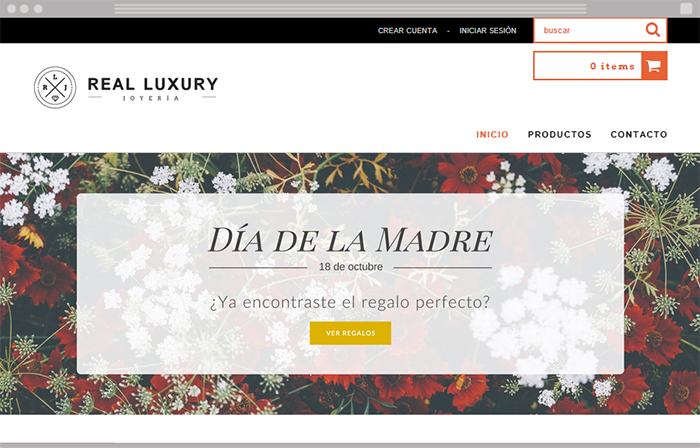Viewport: 700px width, 448px height.
Task: Click the VER REGALOS button
Action: [x=350, y=333]
